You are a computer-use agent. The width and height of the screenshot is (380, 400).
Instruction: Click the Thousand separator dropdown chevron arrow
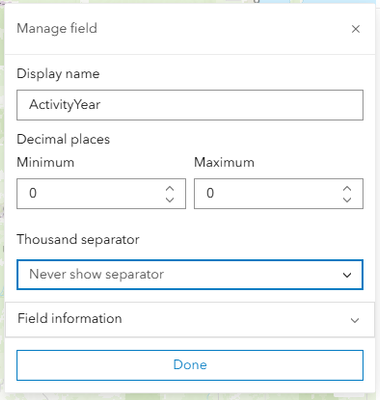pyautogui.click(x=347, y=275)
